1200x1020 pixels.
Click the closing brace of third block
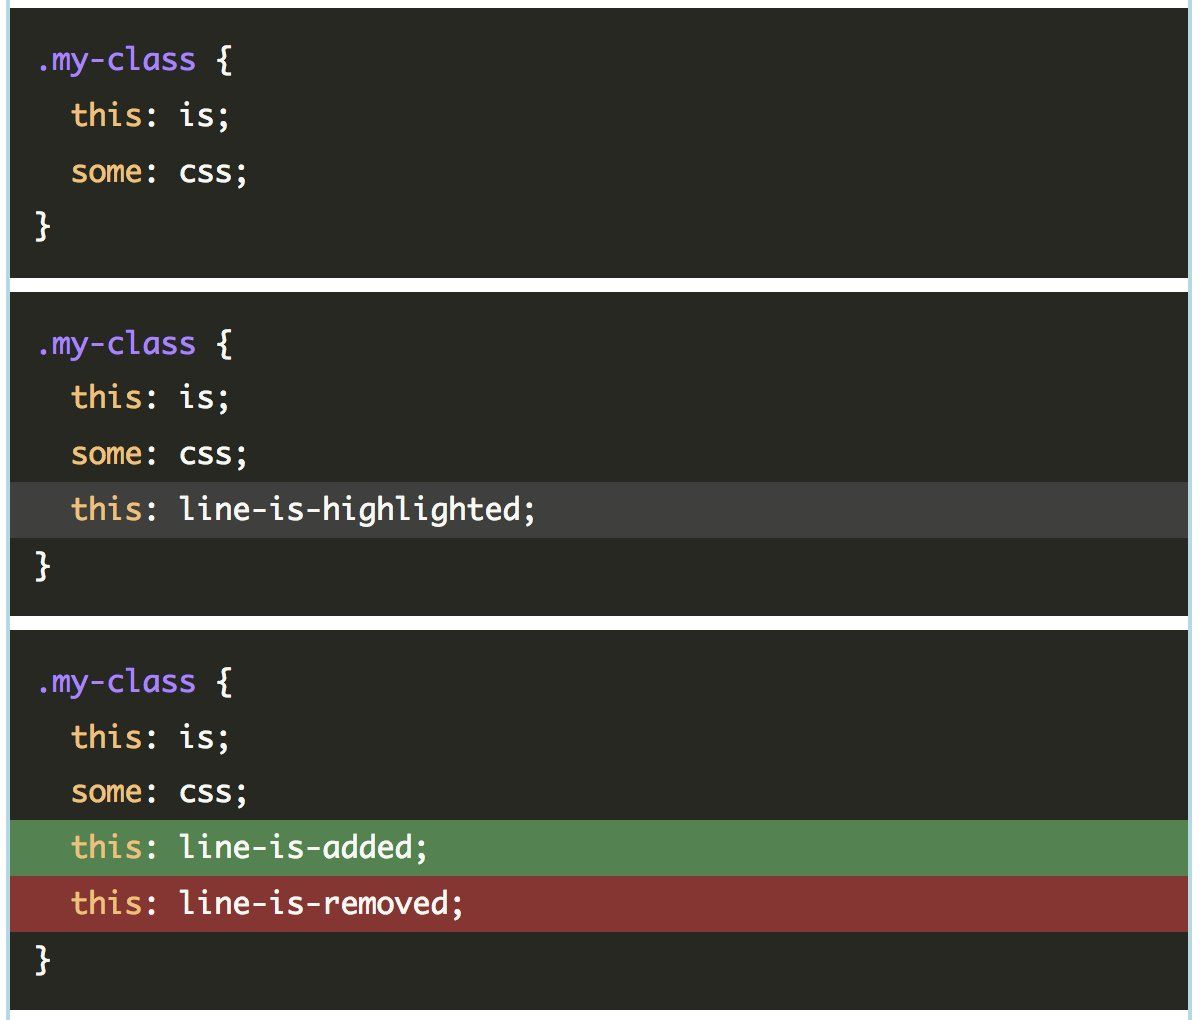coord(43,960)
